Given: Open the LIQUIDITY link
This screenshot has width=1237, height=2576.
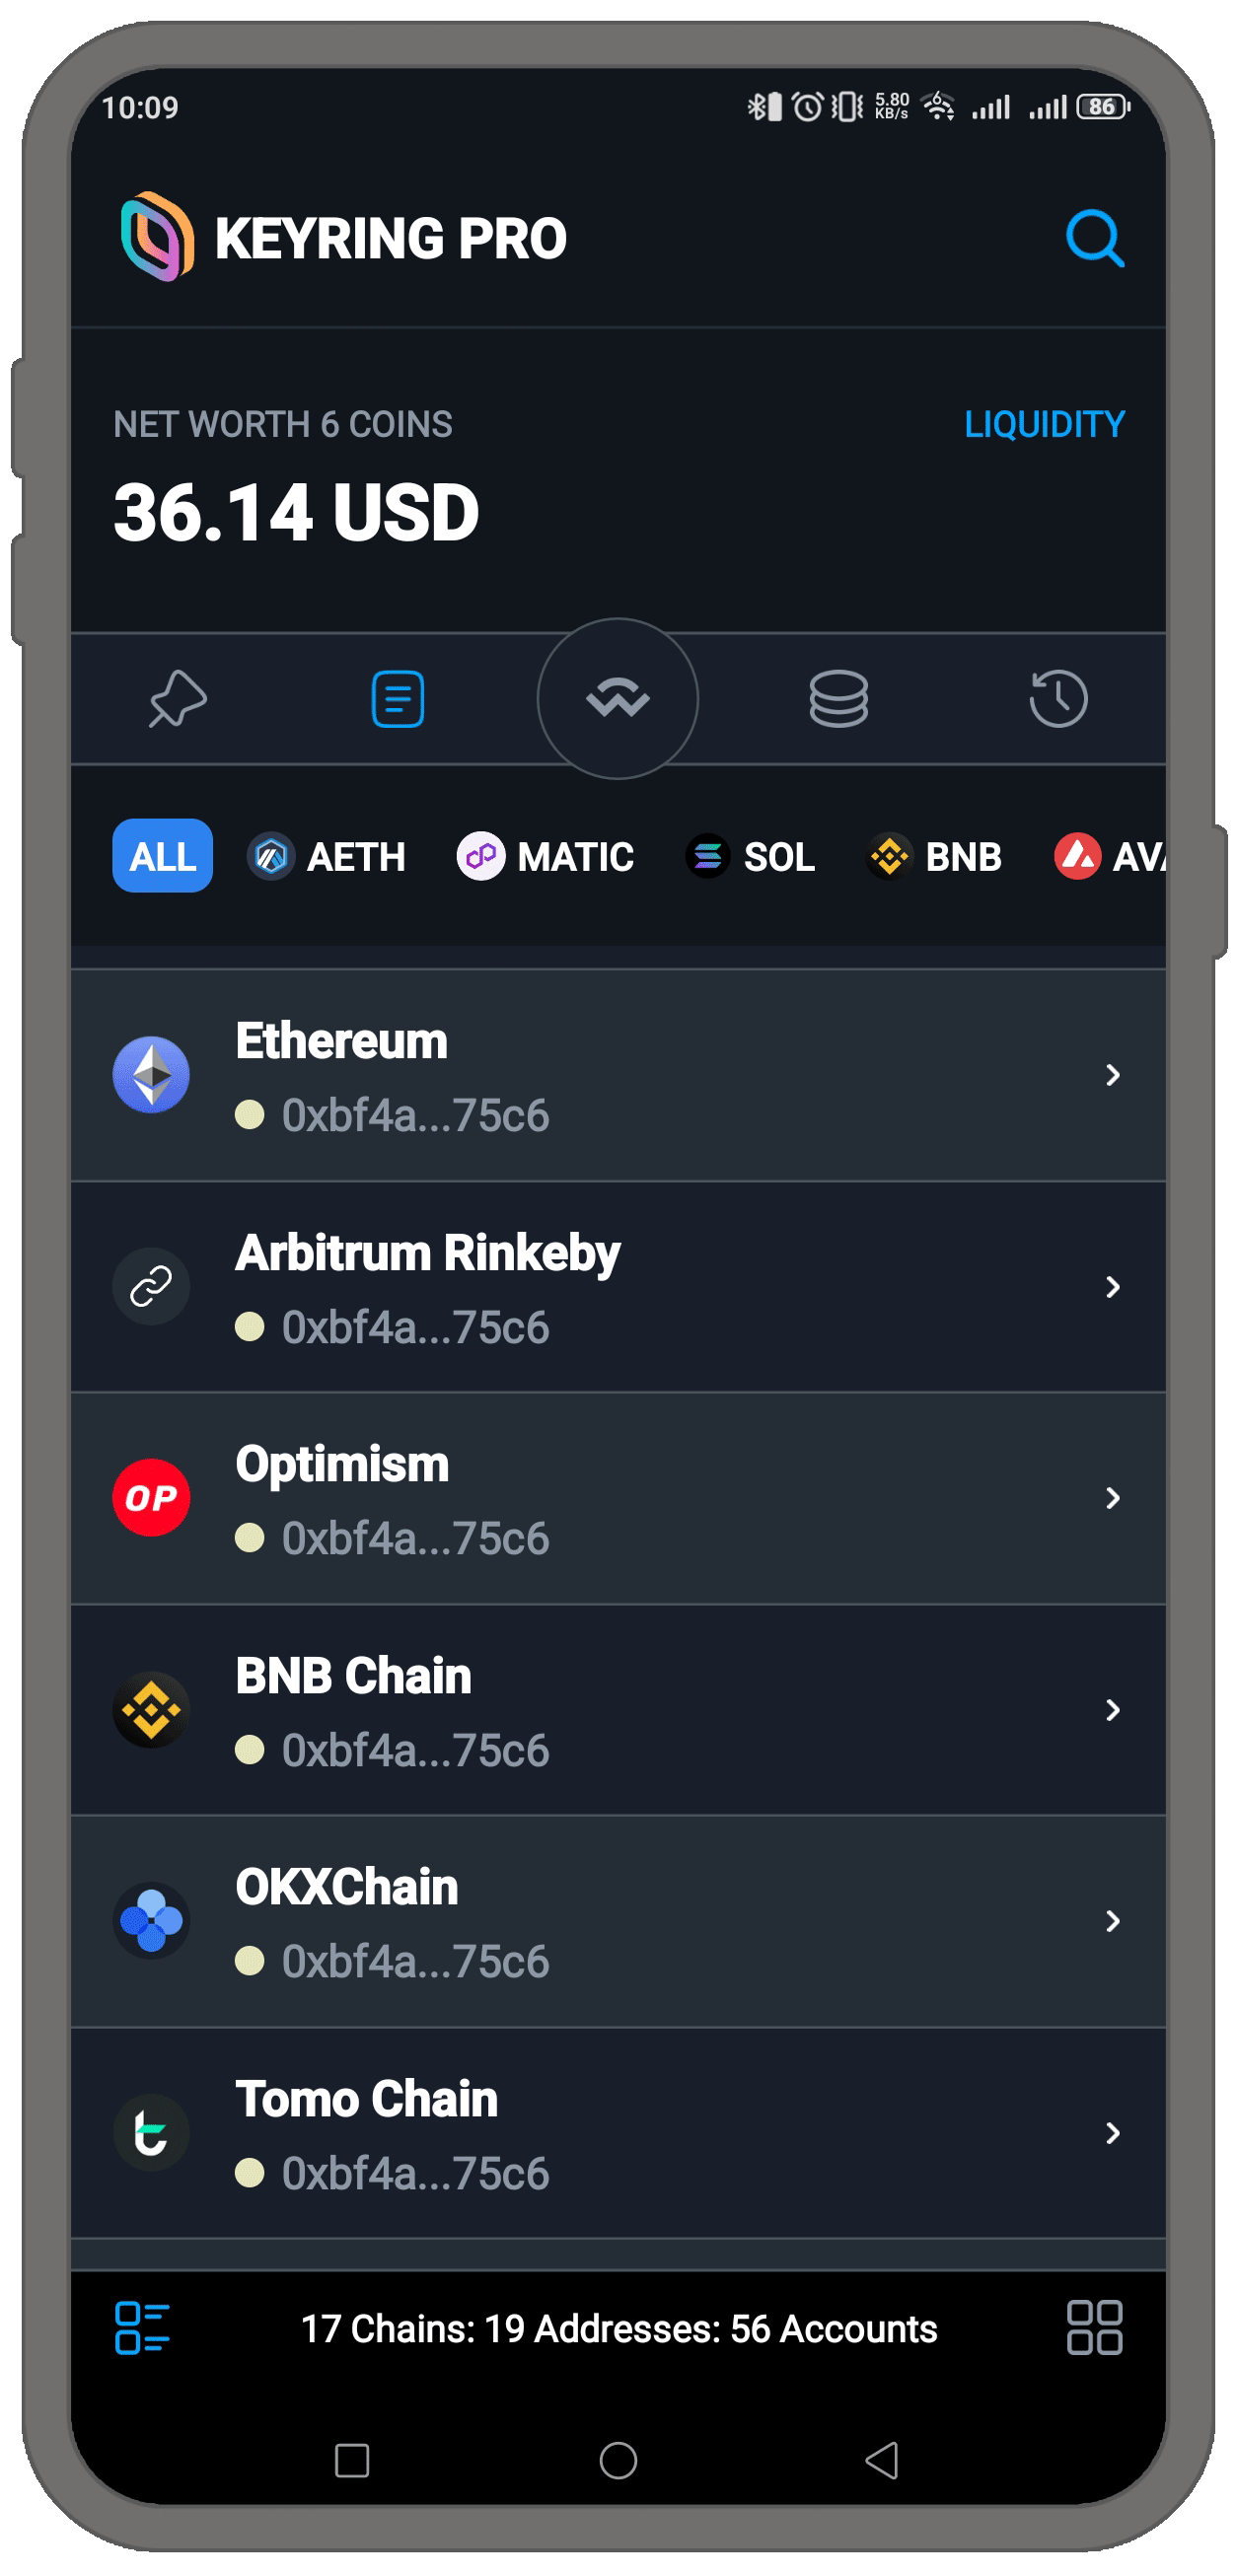Looking at the screenshot, I should pos(1044,424).
